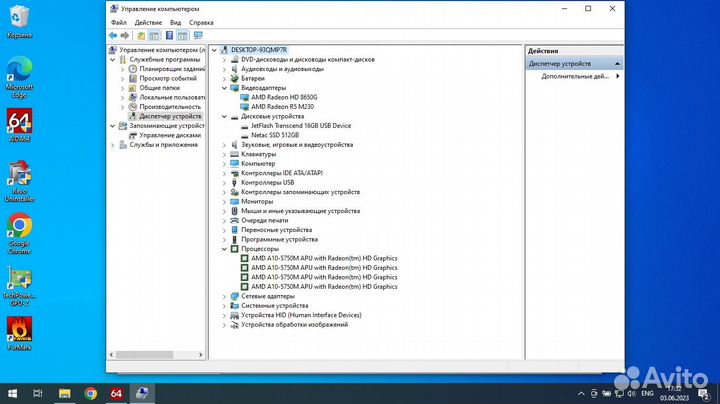Select Очереди печати category
The height and width of the screenshot is (404, 720).
(264, 220)
